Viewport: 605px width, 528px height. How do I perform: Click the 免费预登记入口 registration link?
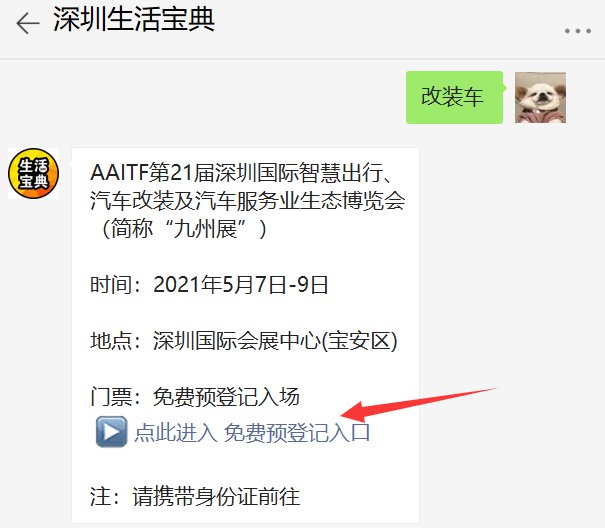[297, 432]
